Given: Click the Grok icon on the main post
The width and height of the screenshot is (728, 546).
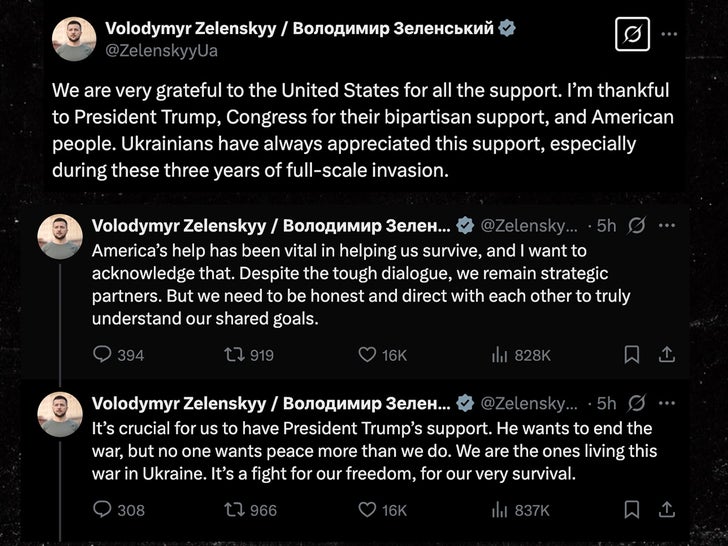Looking at the screenshot, I should pos(631,36).
